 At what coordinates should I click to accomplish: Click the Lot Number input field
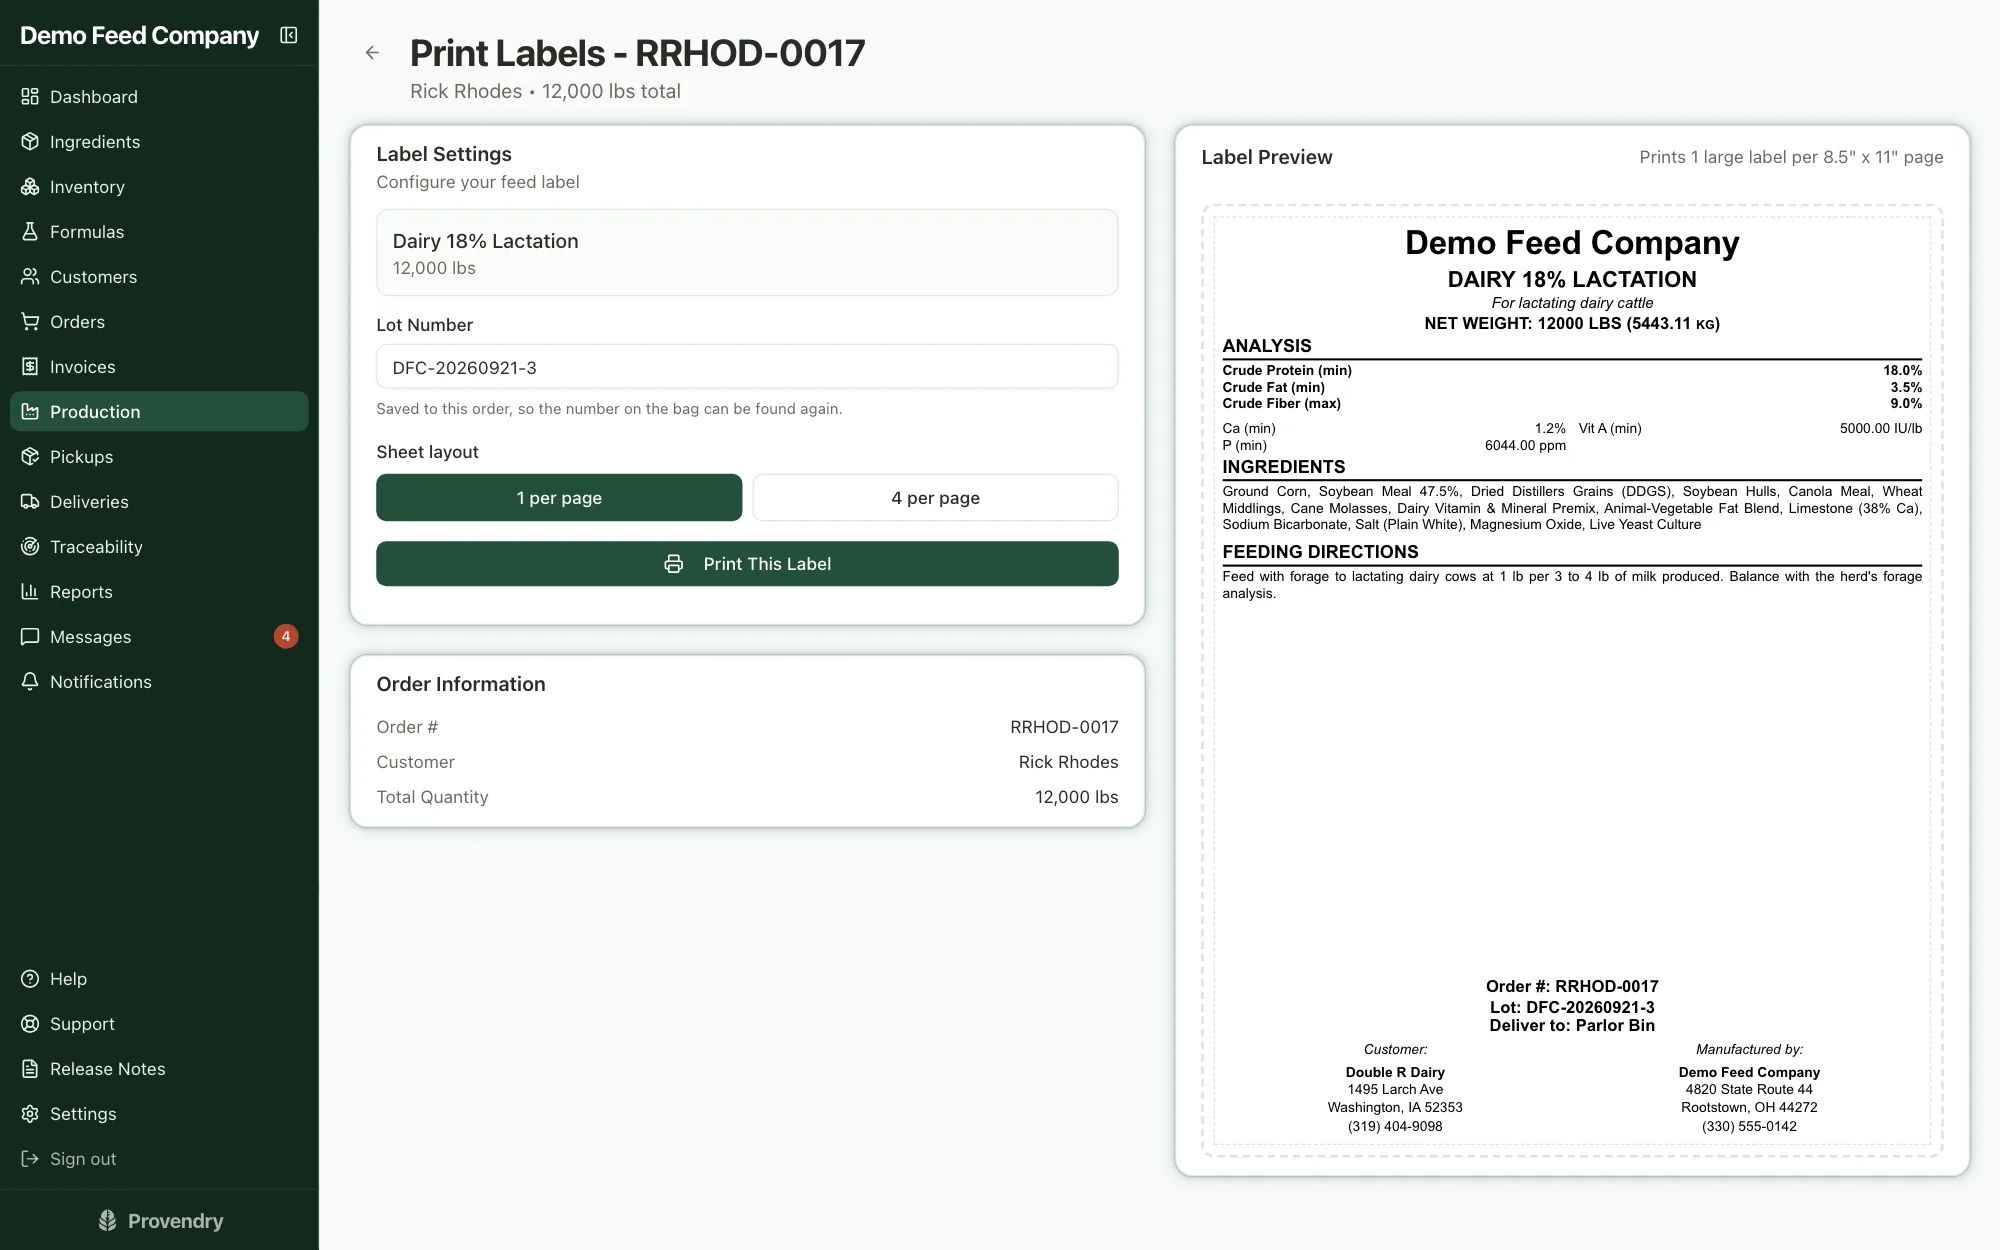747,367
